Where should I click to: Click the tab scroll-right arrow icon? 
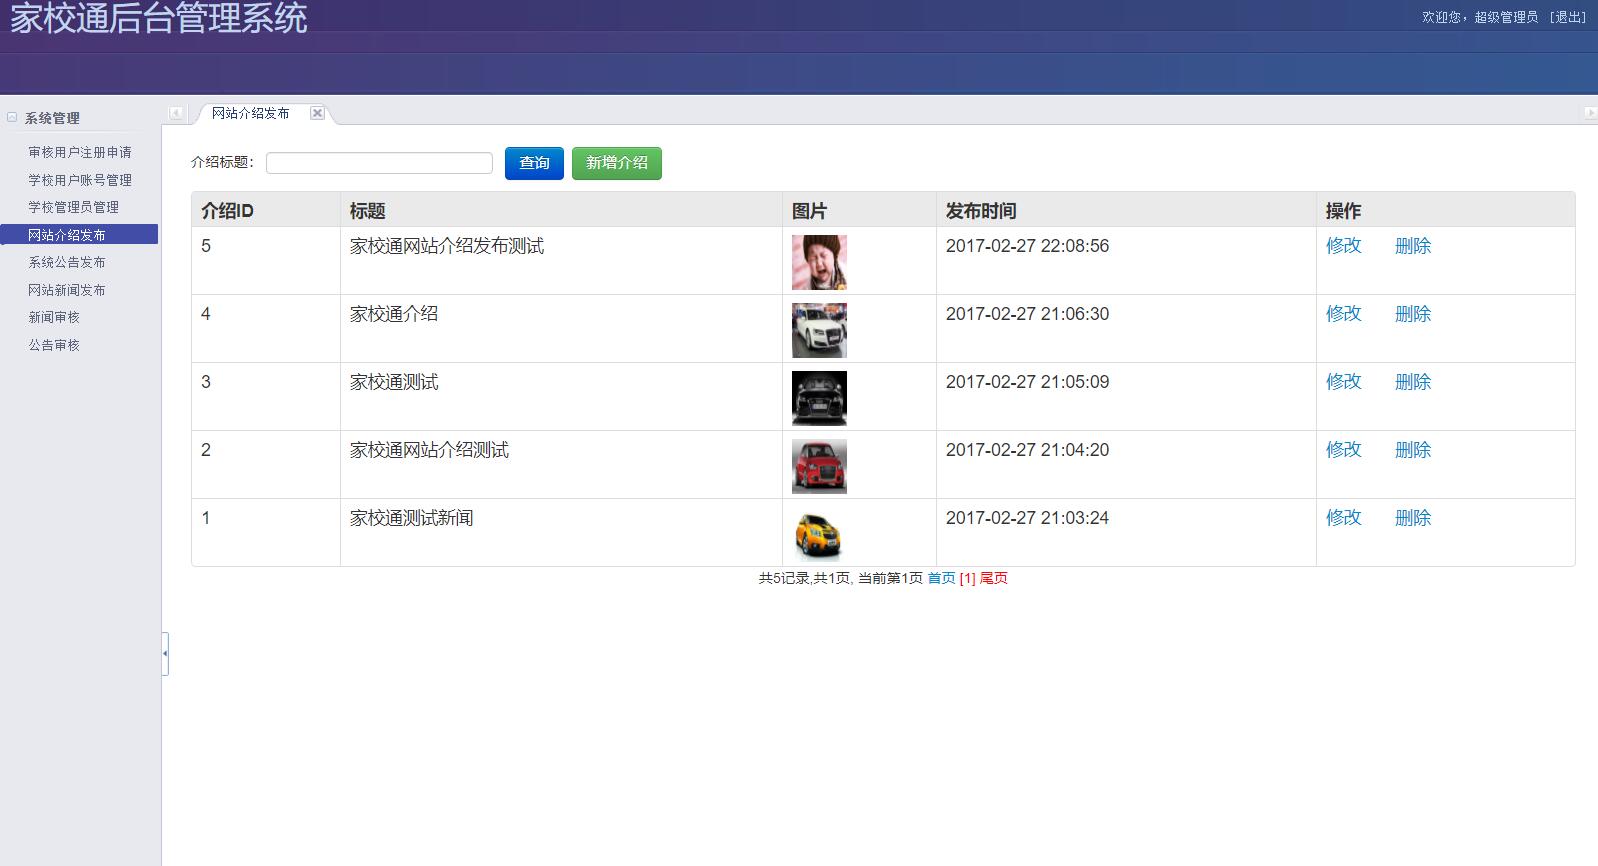click(1590, 113)
